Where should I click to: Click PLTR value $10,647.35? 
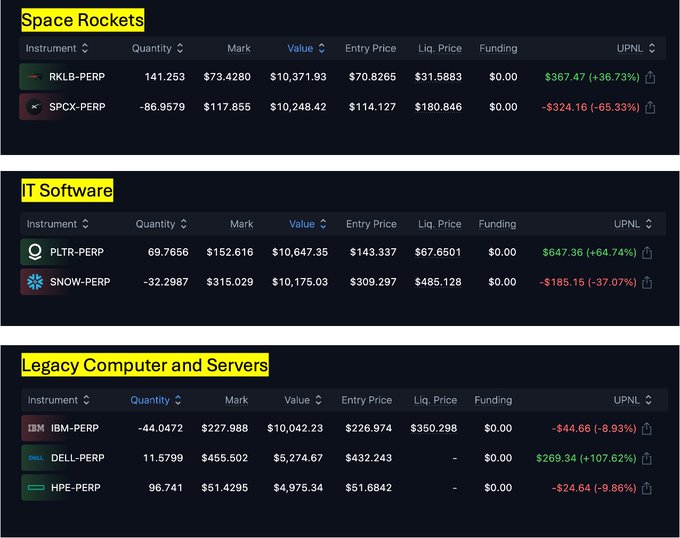(x=300, y=252)
